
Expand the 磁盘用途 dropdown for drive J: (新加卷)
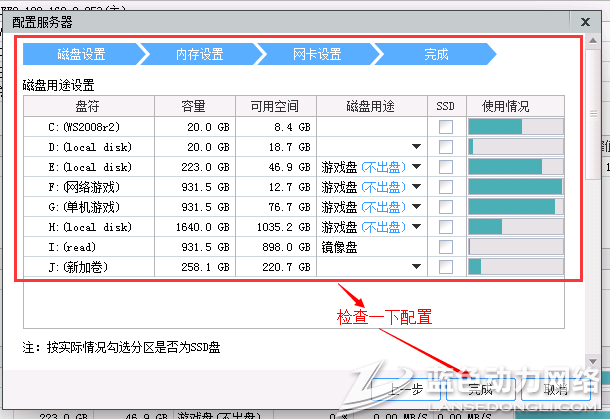(417, 267)
